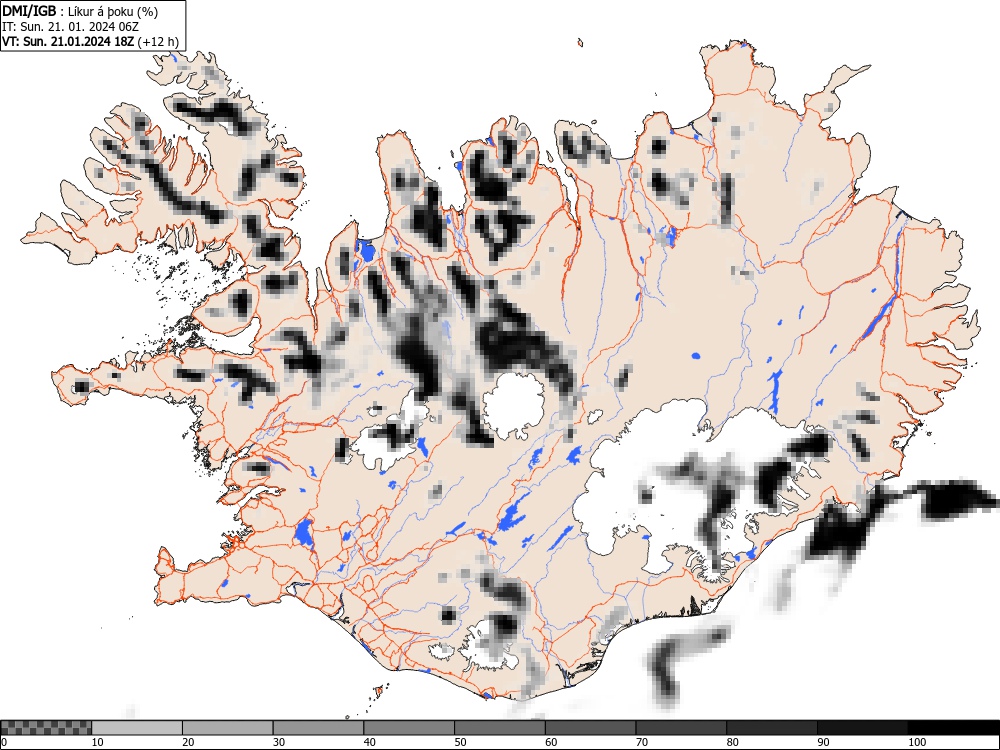Select the 40–50% legend swatch
This screenshot has width=1000, height=750.
click(x=409, y=728)
